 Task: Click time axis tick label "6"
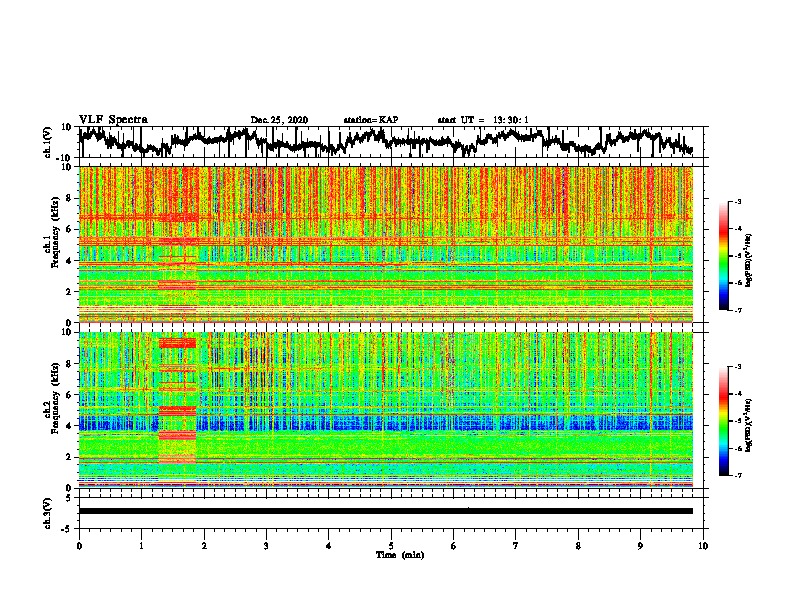(x=454, y=546)
